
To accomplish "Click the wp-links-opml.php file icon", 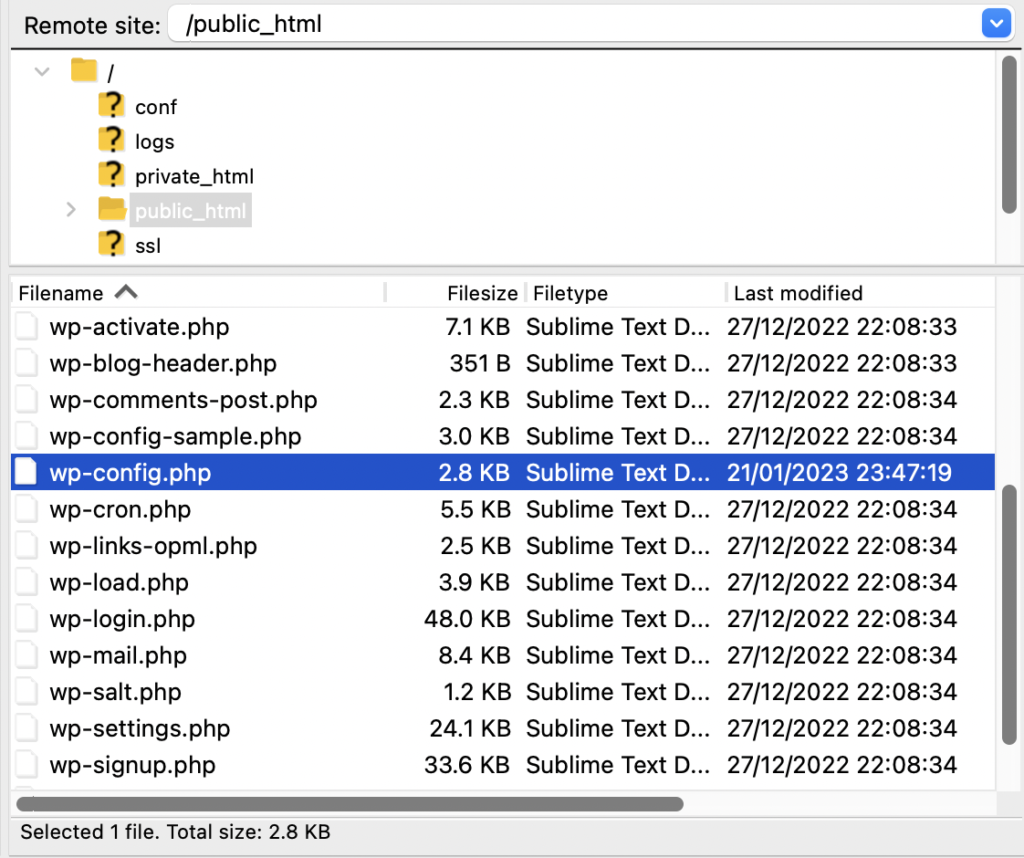I will tap(26, 545).
